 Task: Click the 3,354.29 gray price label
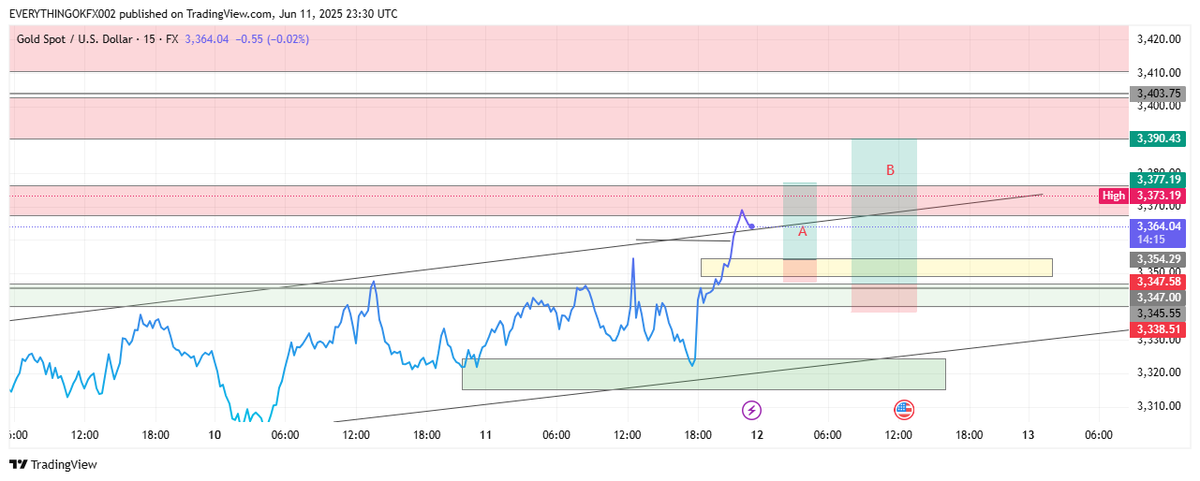1157,259
